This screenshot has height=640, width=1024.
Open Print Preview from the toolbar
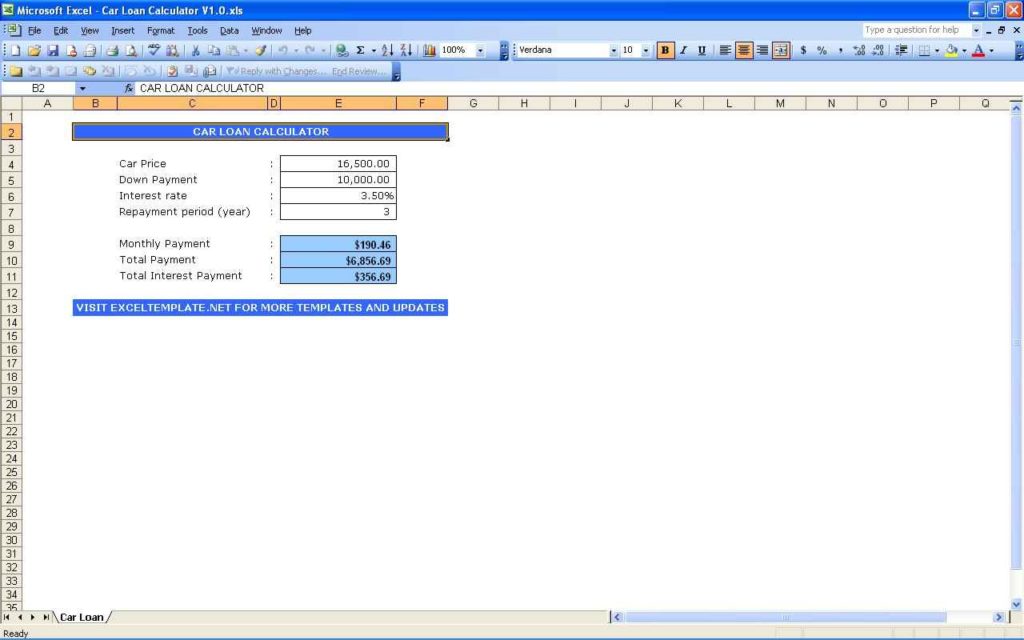click(x=131, y=50)
